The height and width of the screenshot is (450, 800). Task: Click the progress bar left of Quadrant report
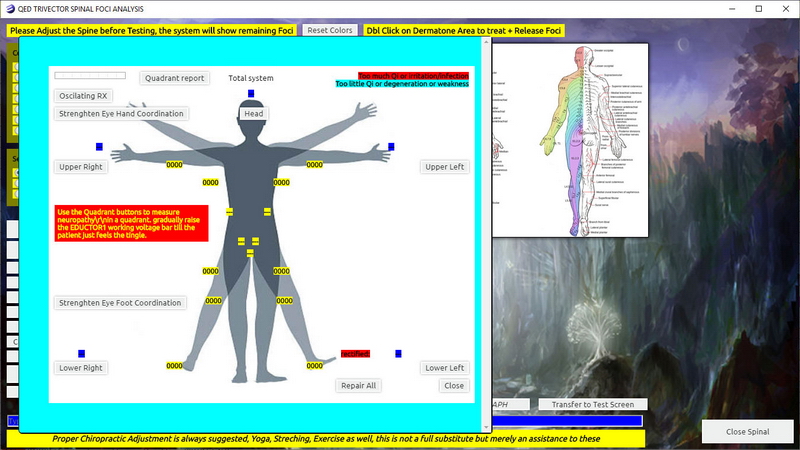click(x=90, y=75)
